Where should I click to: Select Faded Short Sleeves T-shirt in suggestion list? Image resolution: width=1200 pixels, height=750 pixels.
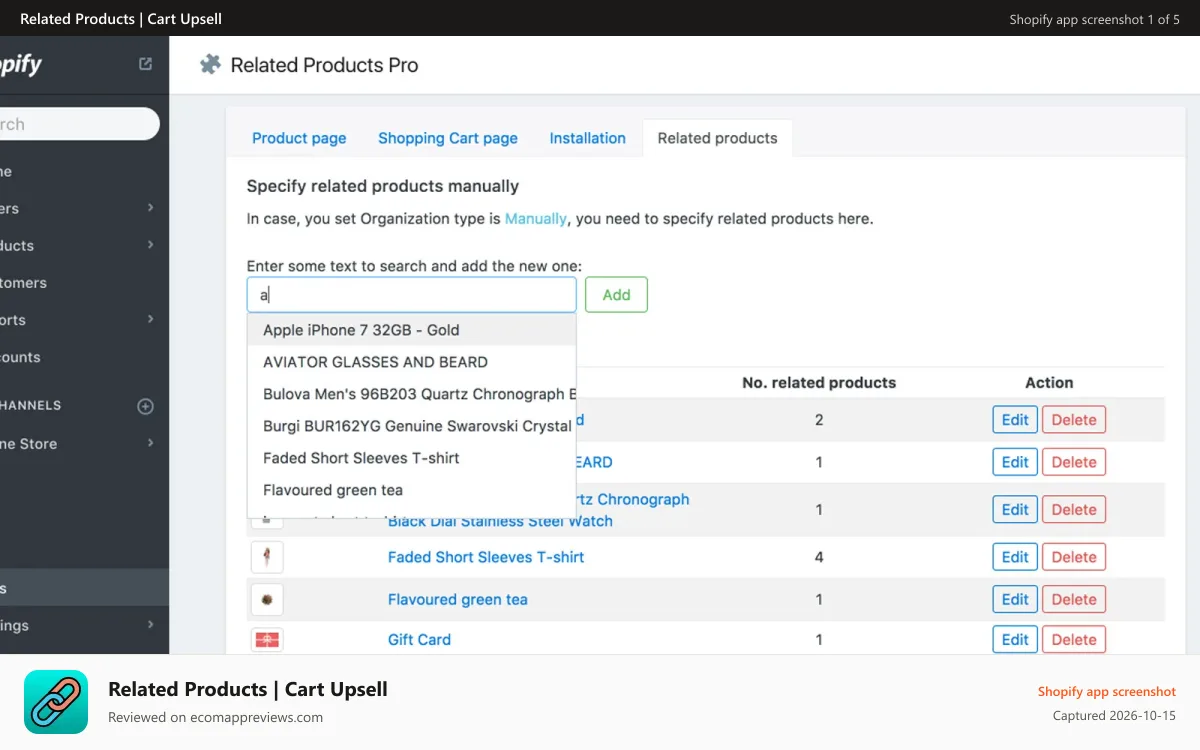click(x=412, y=458)
